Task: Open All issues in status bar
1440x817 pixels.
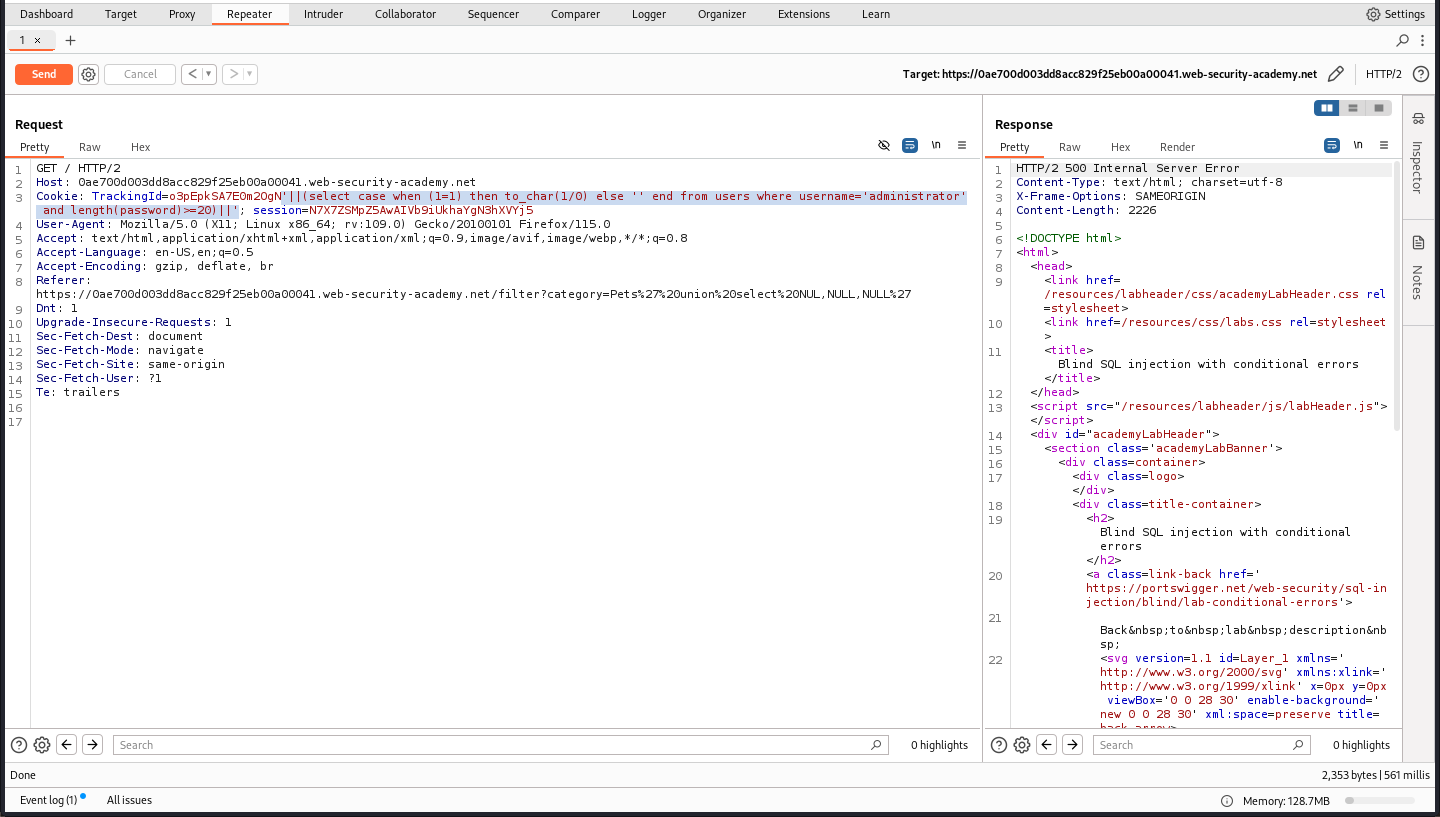Action: click(129, 801)
